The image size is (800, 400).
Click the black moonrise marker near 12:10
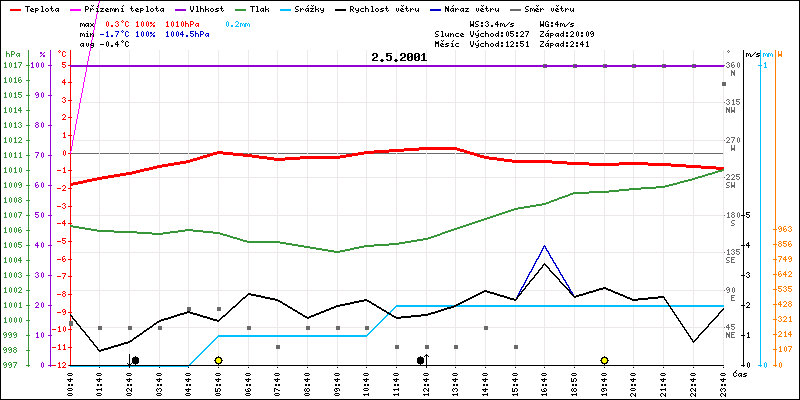[421, 360]
